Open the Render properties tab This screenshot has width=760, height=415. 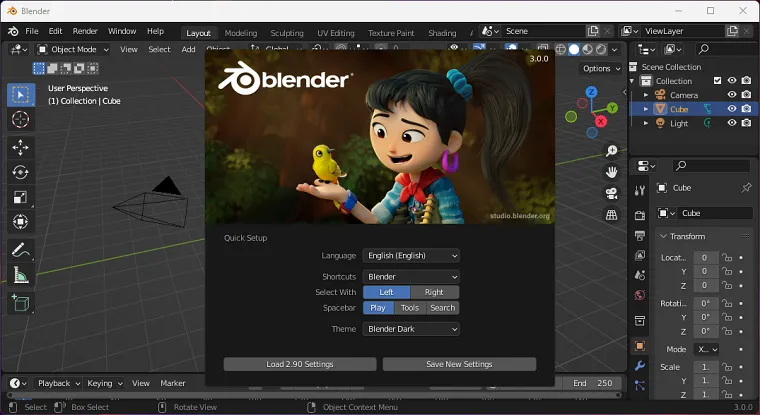[x=640, y=215]
